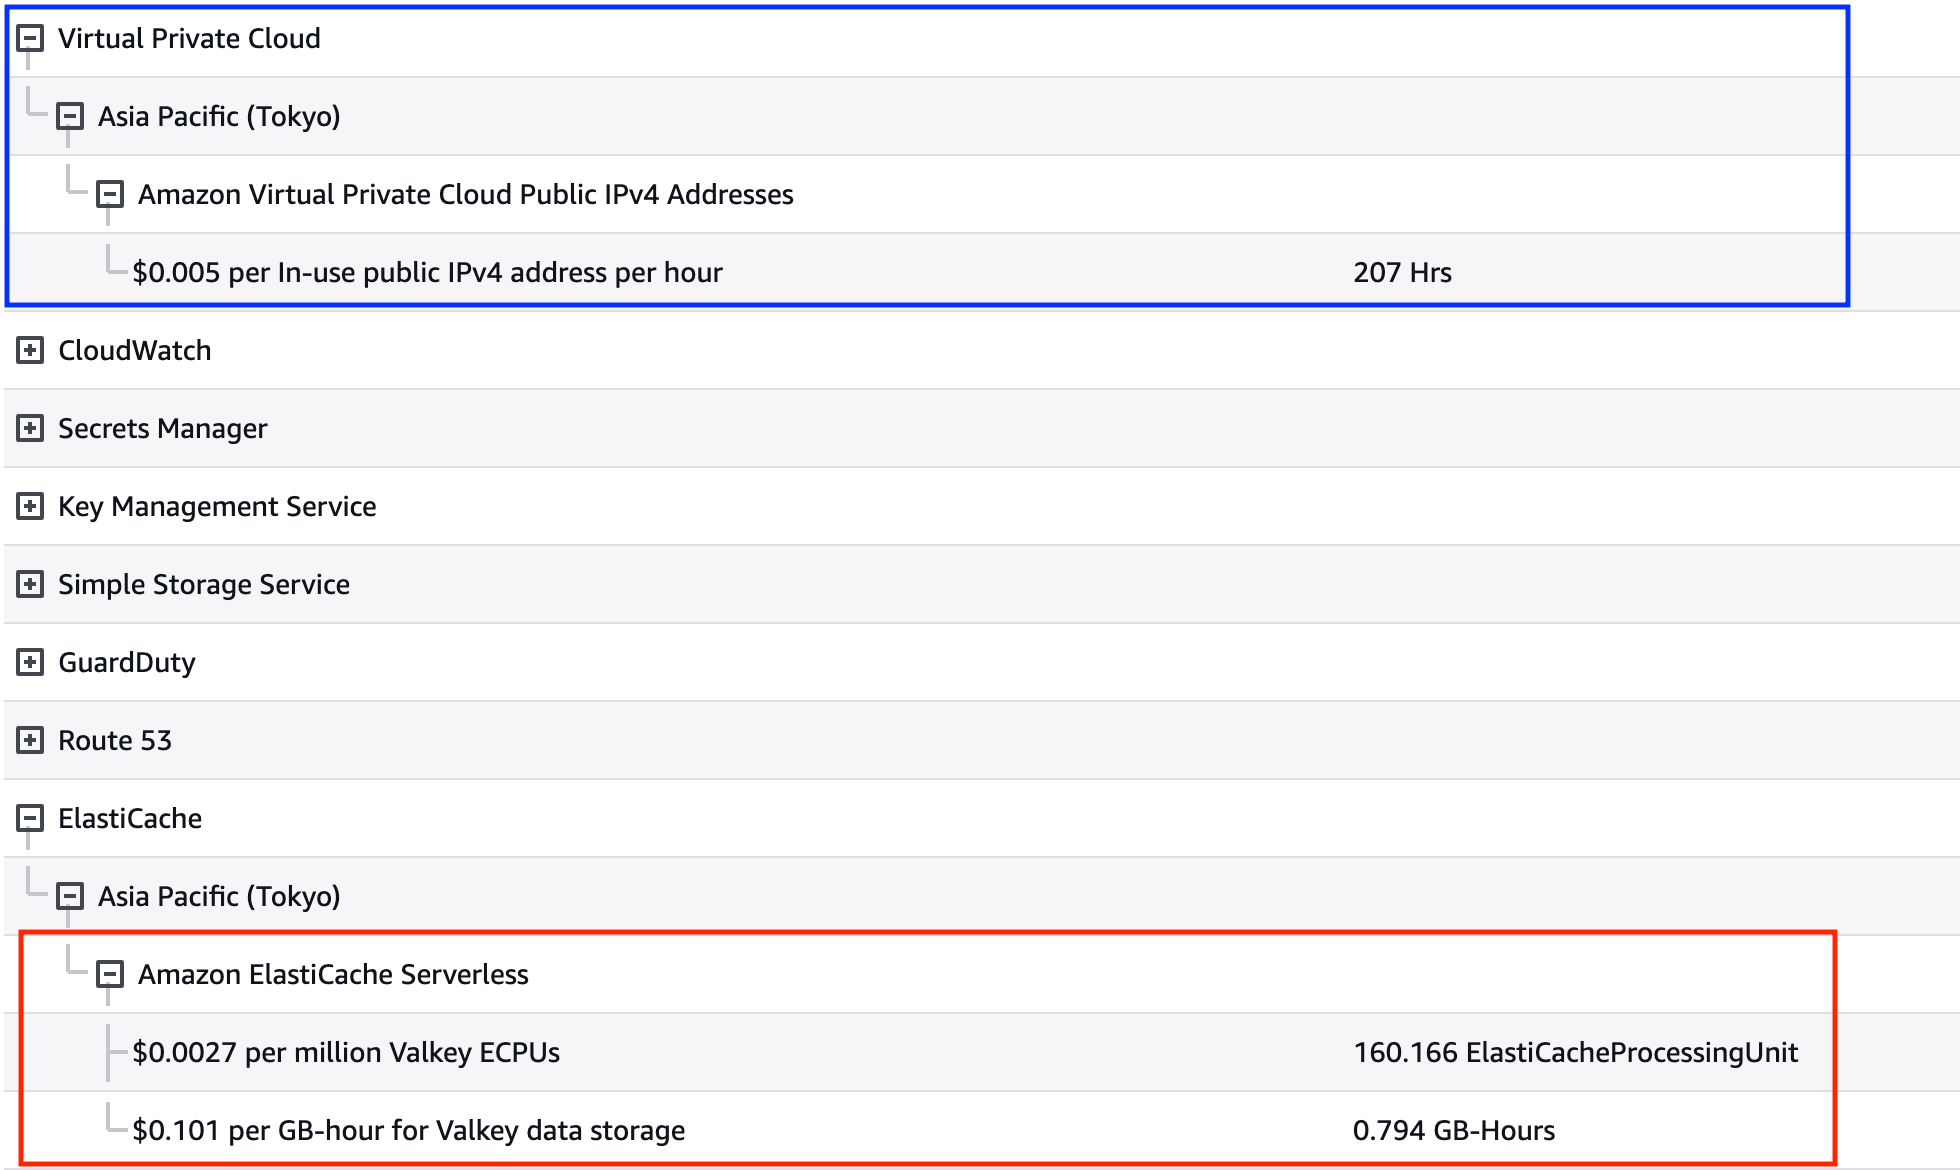This screenshot has width=1960, height=1170.
Task: Expand the Route 53 section
Action: point(30,741)
